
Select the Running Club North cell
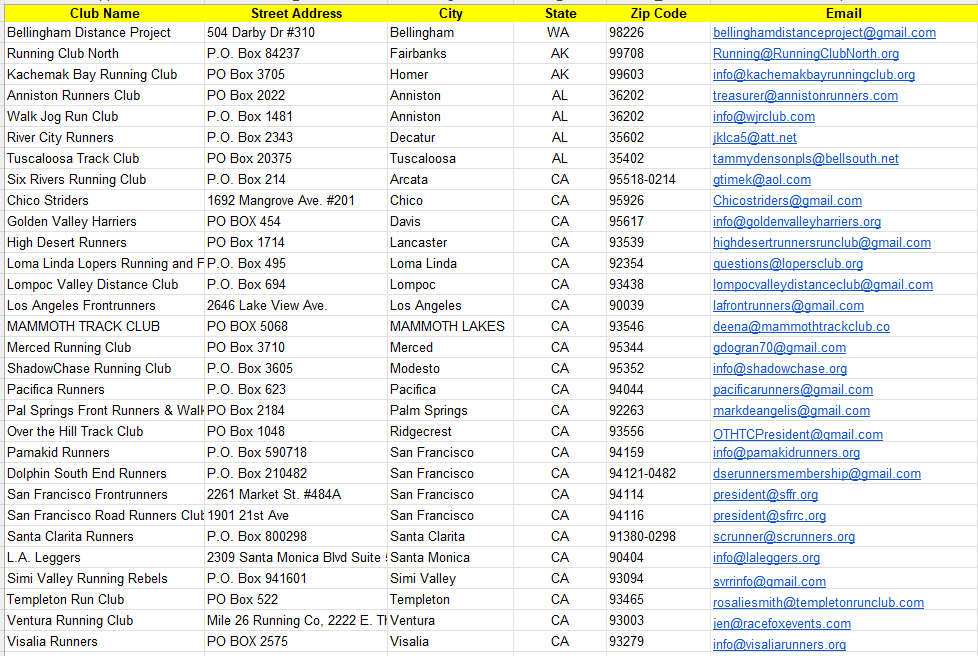click(x=105, y=54)
